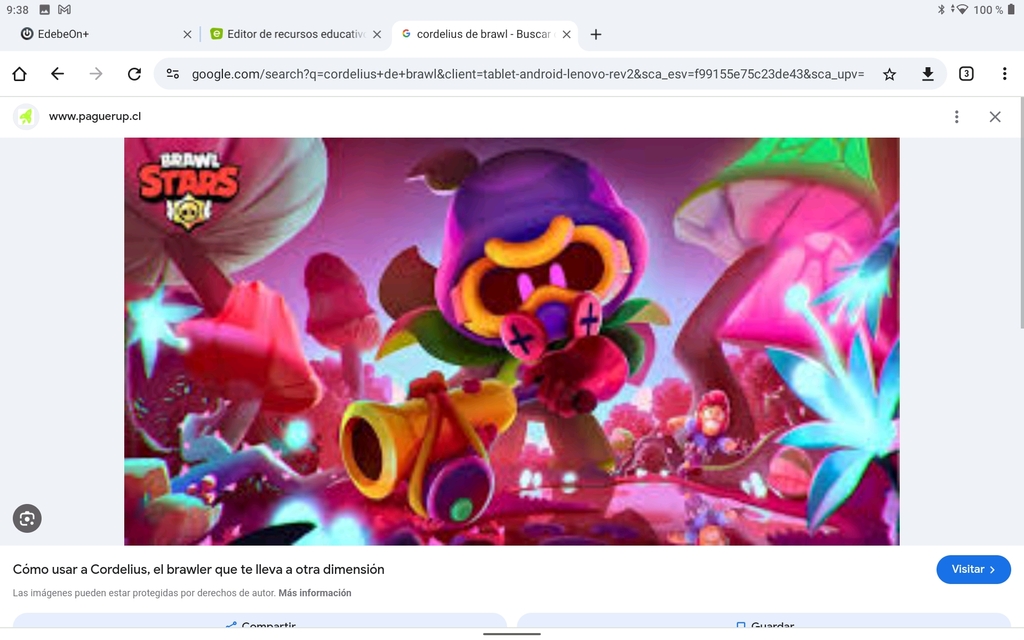
Task: Tap the 9:38 clock in status bar
Action: 18,10
